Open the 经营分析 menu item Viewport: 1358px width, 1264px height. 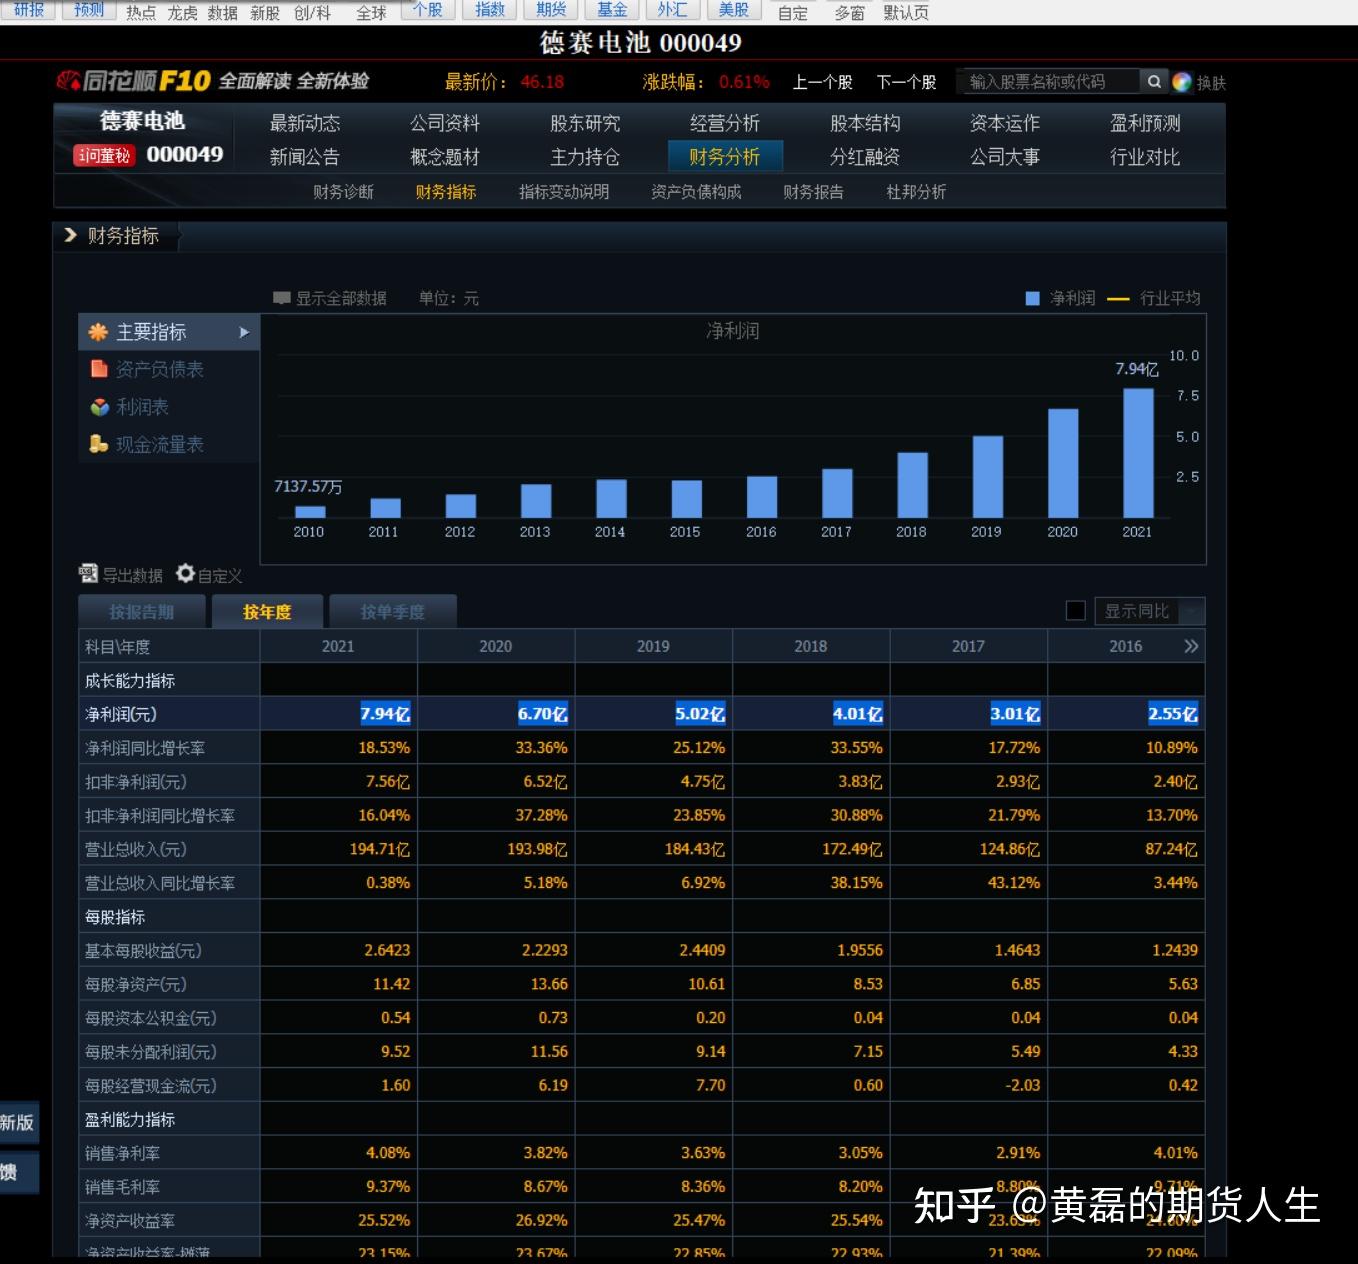pos(725,123)
